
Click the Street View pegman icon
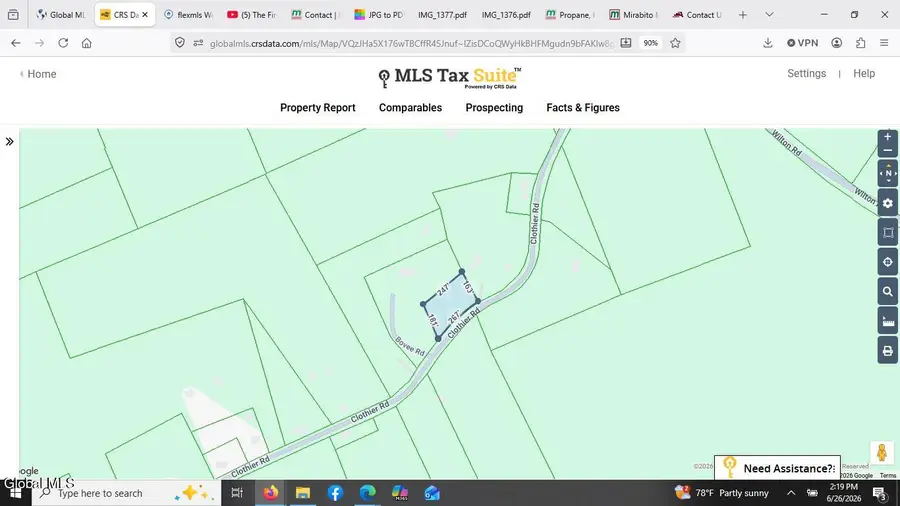(882, 453)
